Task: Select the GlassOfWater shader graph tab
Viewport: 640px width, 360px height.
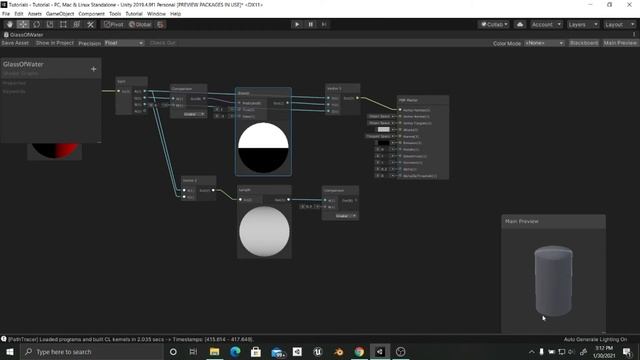Action: point(24,35)
